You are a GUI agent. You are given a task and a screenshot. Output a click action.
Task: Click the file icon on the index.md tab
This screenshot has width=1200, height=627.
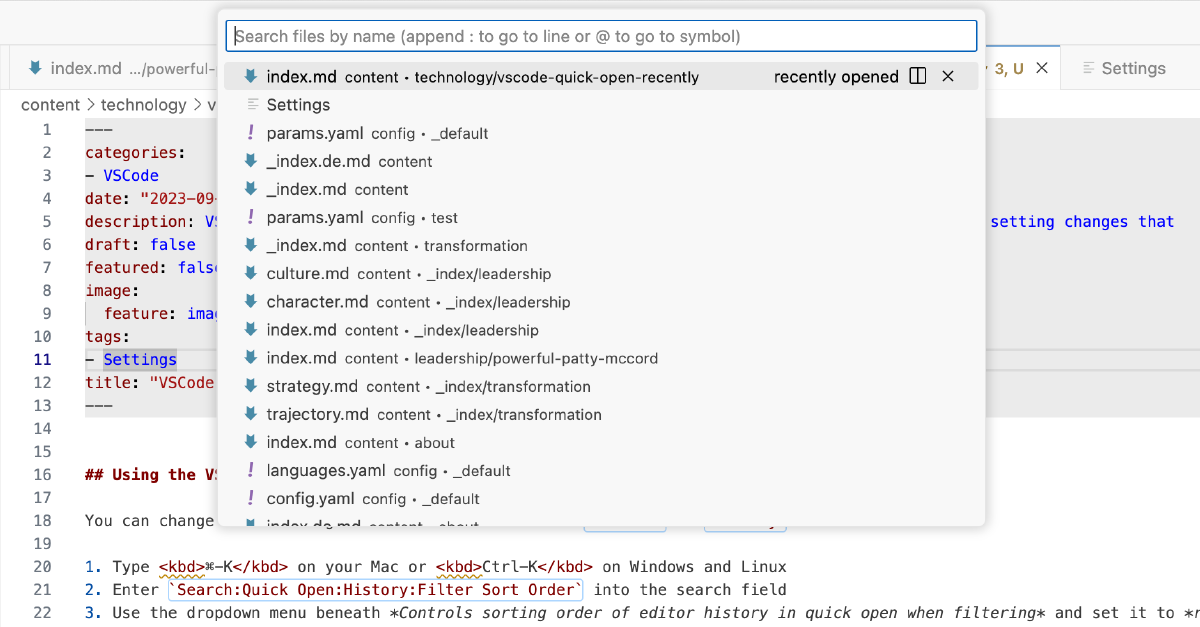37,67
